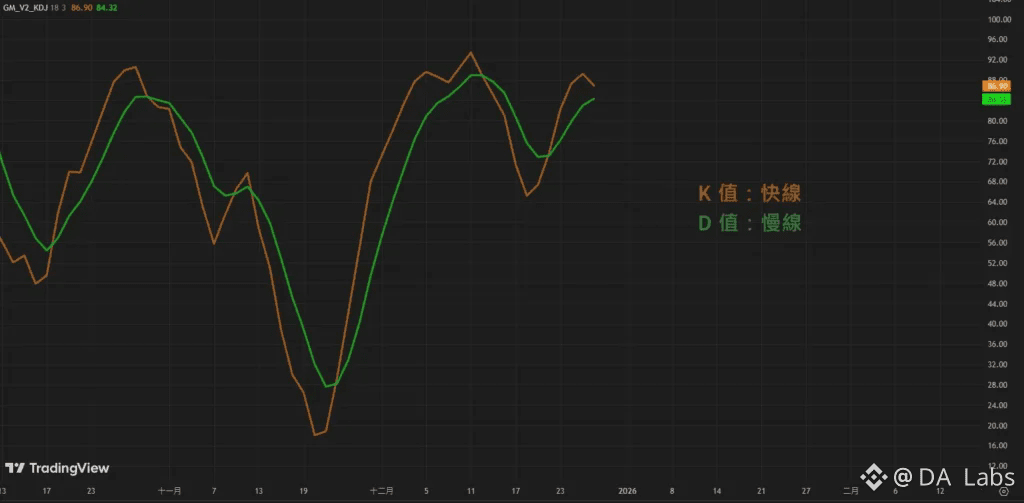Viewport: 1024px width, 503px height.
Task: Click the 60.00 value axis label
Action: point(999,222)
